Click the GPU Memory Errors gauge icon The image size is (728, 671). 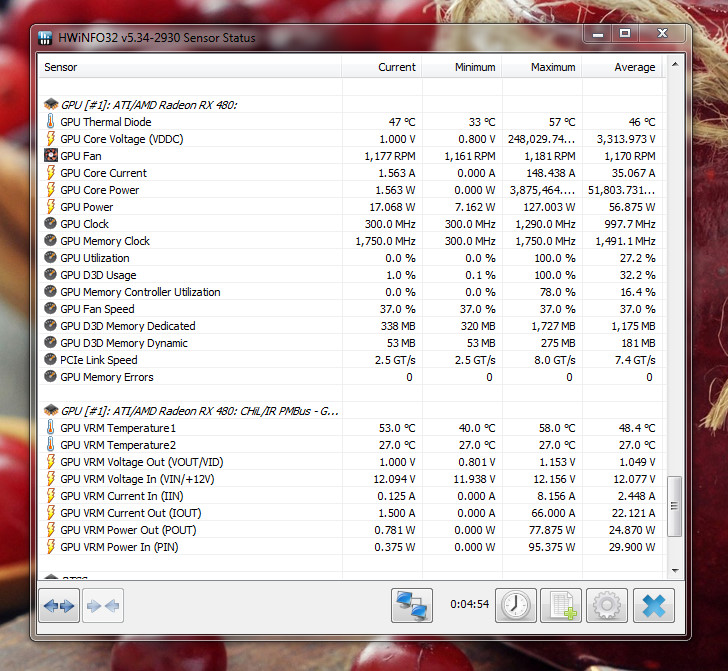point(50,376)
